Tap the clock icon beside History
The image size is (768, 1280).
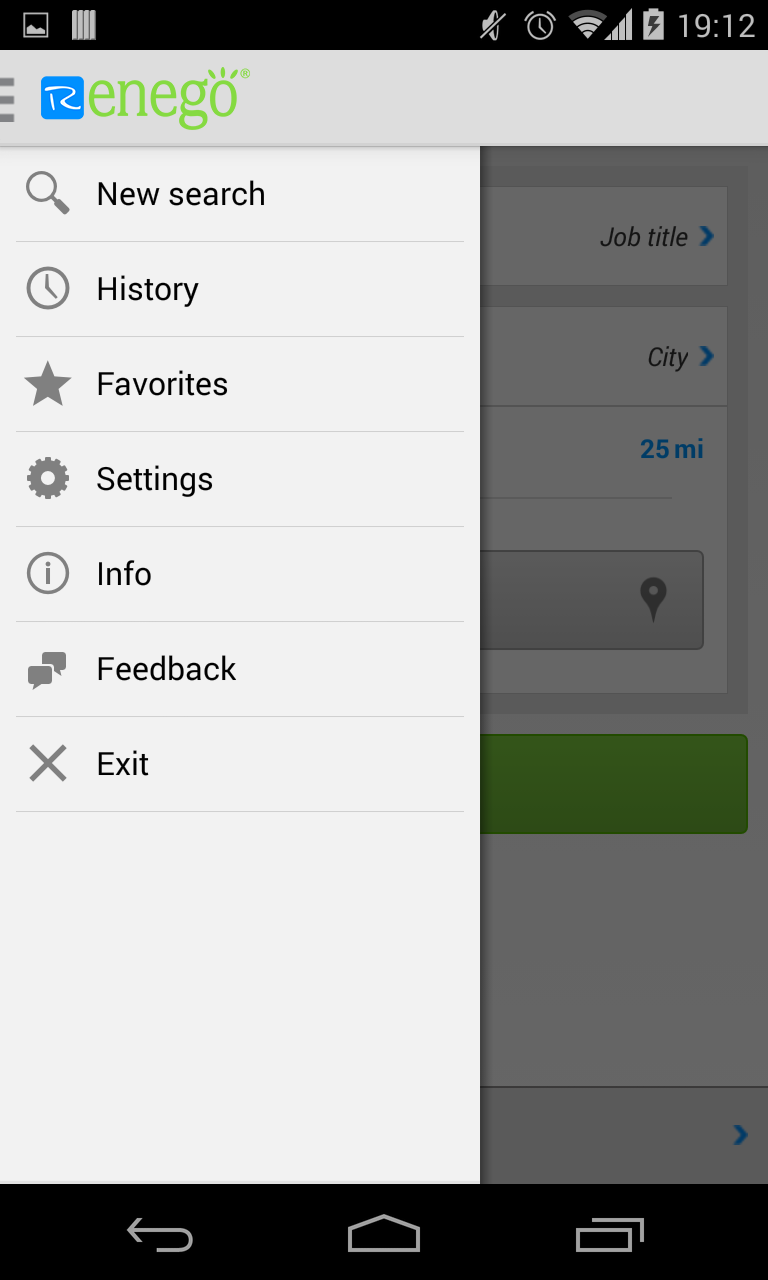click(x=47, y=288)
